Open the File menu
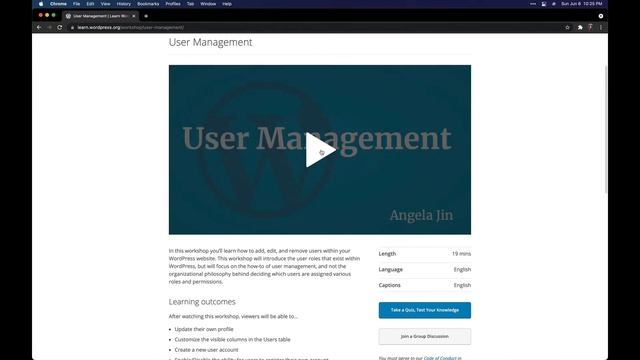Screen dimensions: 640x360 pyautogui.click(x=76, y=4)
